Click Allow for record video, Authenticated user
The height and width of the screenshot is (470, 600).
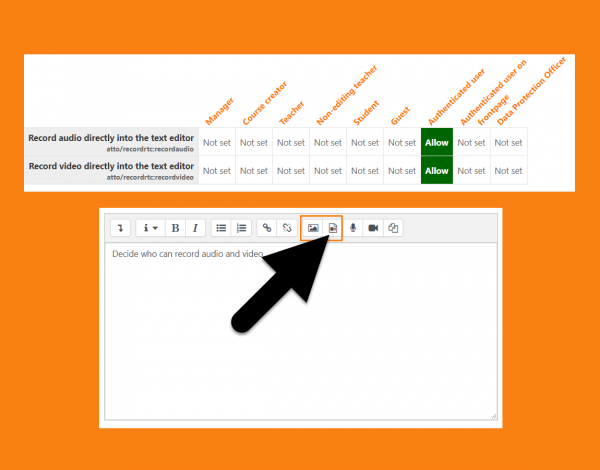click(437, 170)
